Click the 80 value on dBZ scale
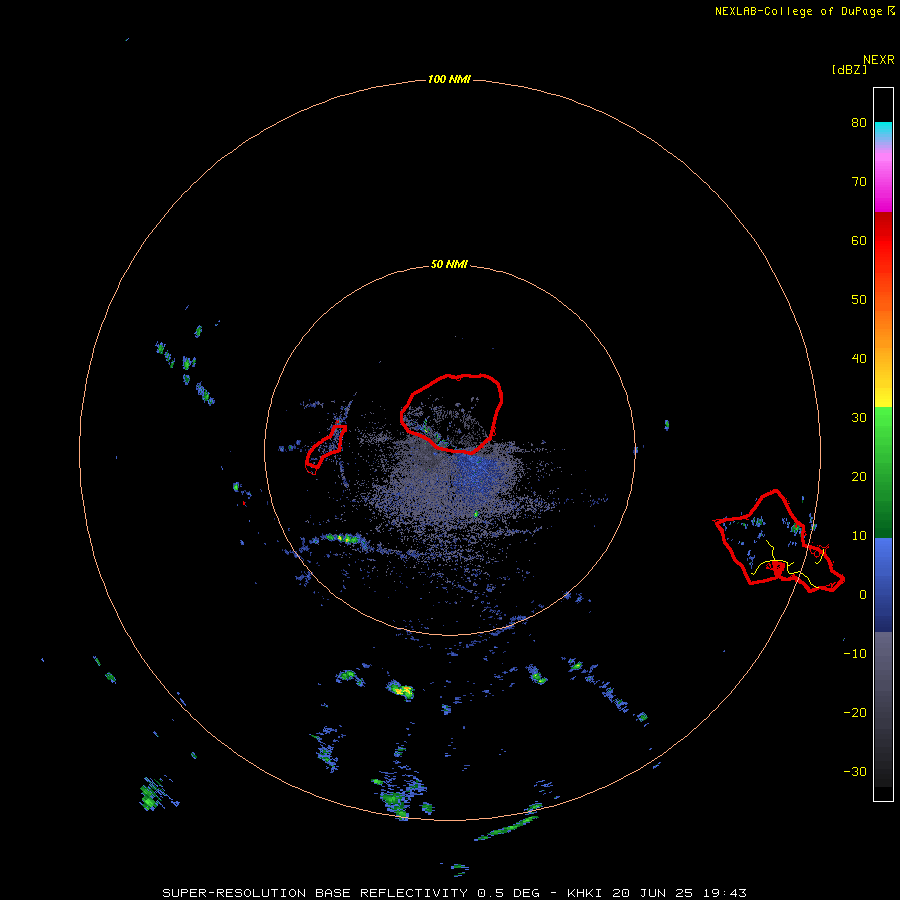900x900 pixels. pyautogui.click(x=859, y=123)
